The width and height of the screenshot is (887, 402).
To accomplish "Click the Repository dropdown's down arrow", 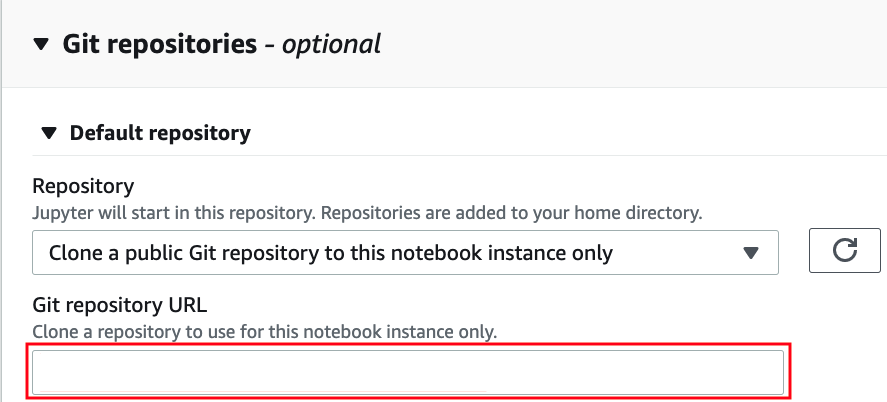I will click(x=751, y=253).
